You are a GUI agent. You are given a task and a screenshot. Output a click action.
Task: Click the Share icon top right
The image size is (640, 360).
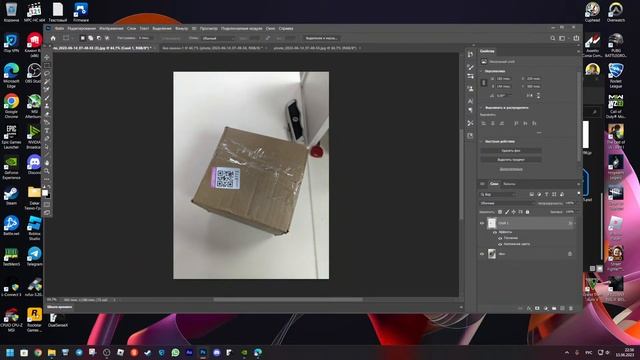576,38
